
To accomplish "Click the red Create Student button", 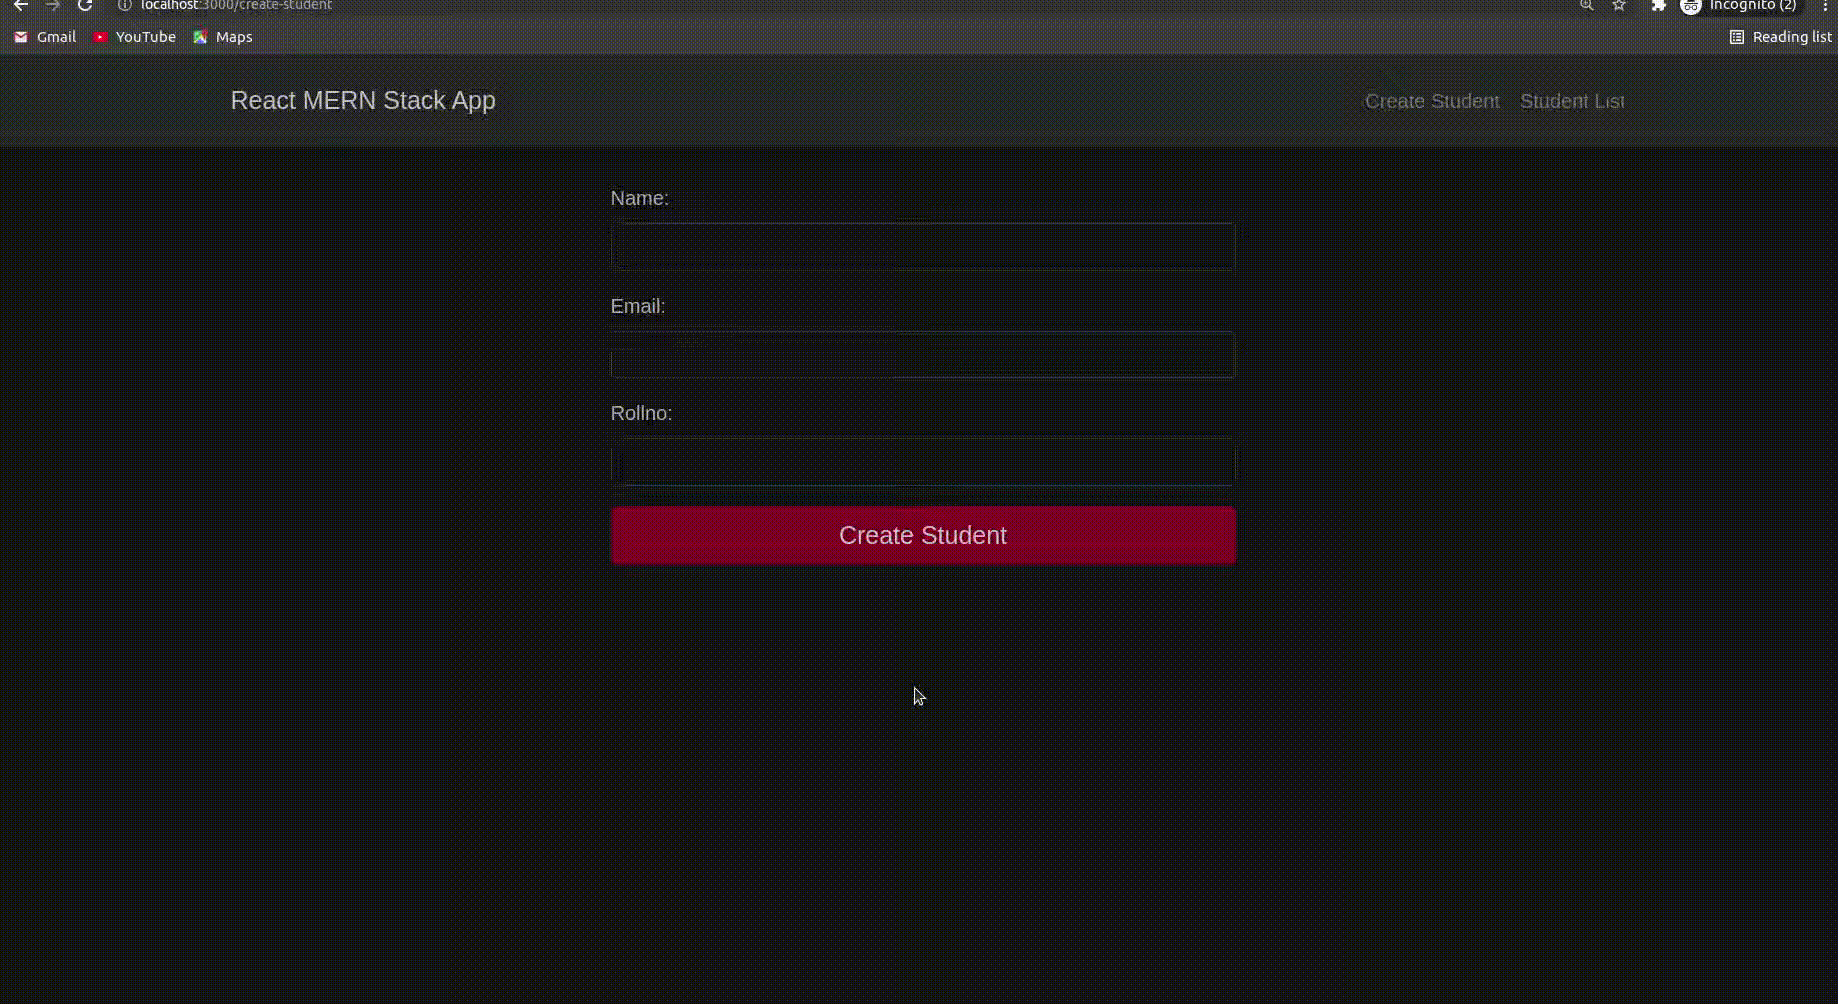I will [923, 535].
